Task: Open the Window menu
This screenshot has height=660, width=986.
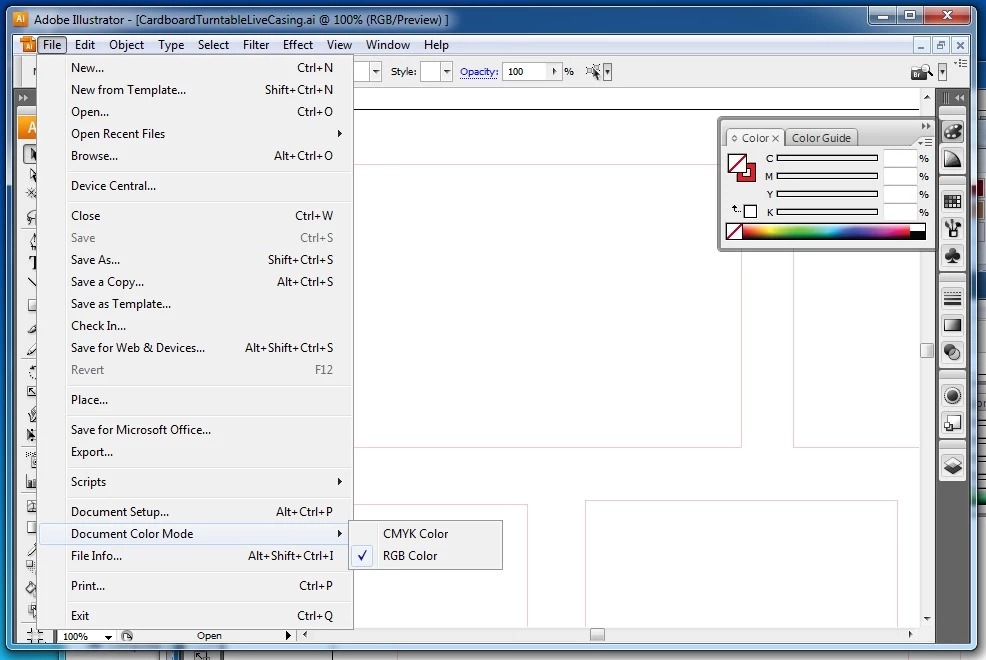Action: pos(387,45)
